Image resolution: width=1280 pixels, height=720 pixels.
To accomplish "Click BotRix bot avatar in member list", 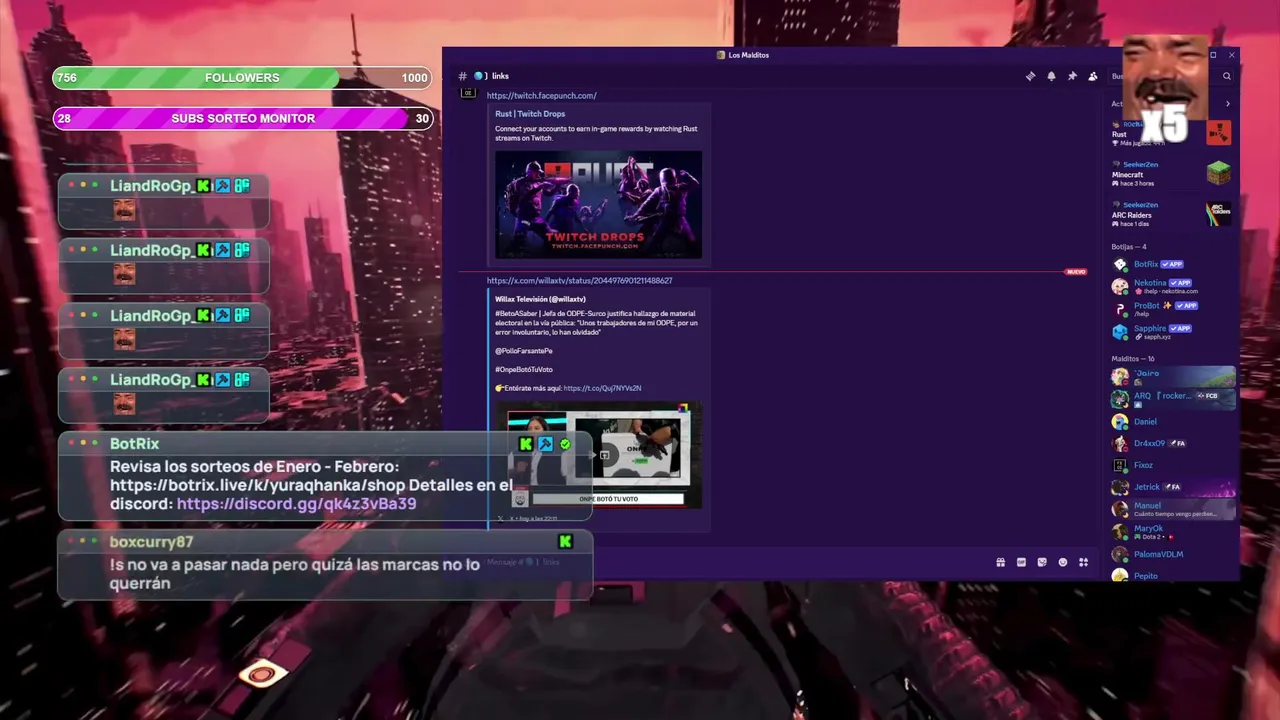I will 1120,265.
